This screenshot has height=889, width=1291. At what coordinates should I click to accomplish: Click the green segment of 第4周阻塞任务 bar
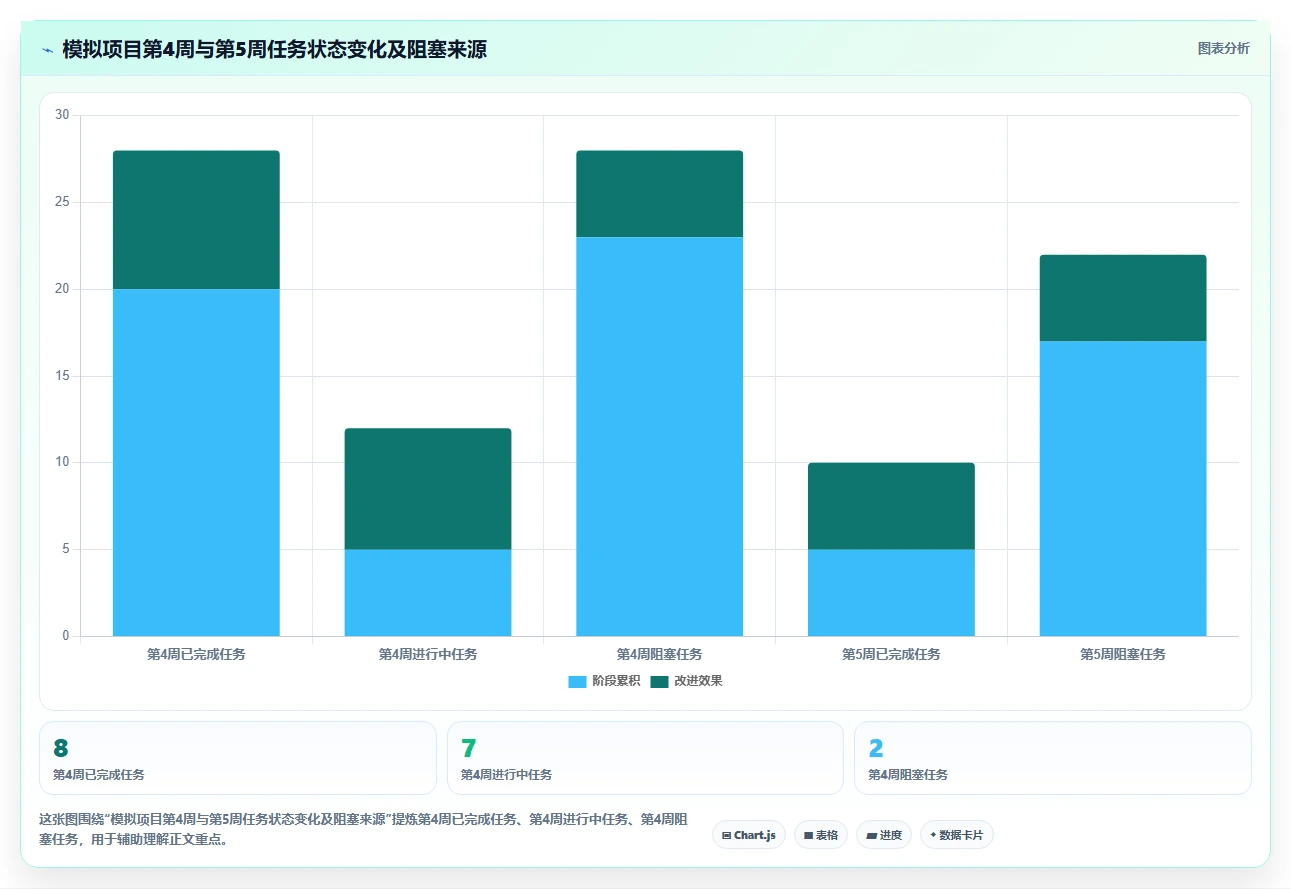[660, 194]
